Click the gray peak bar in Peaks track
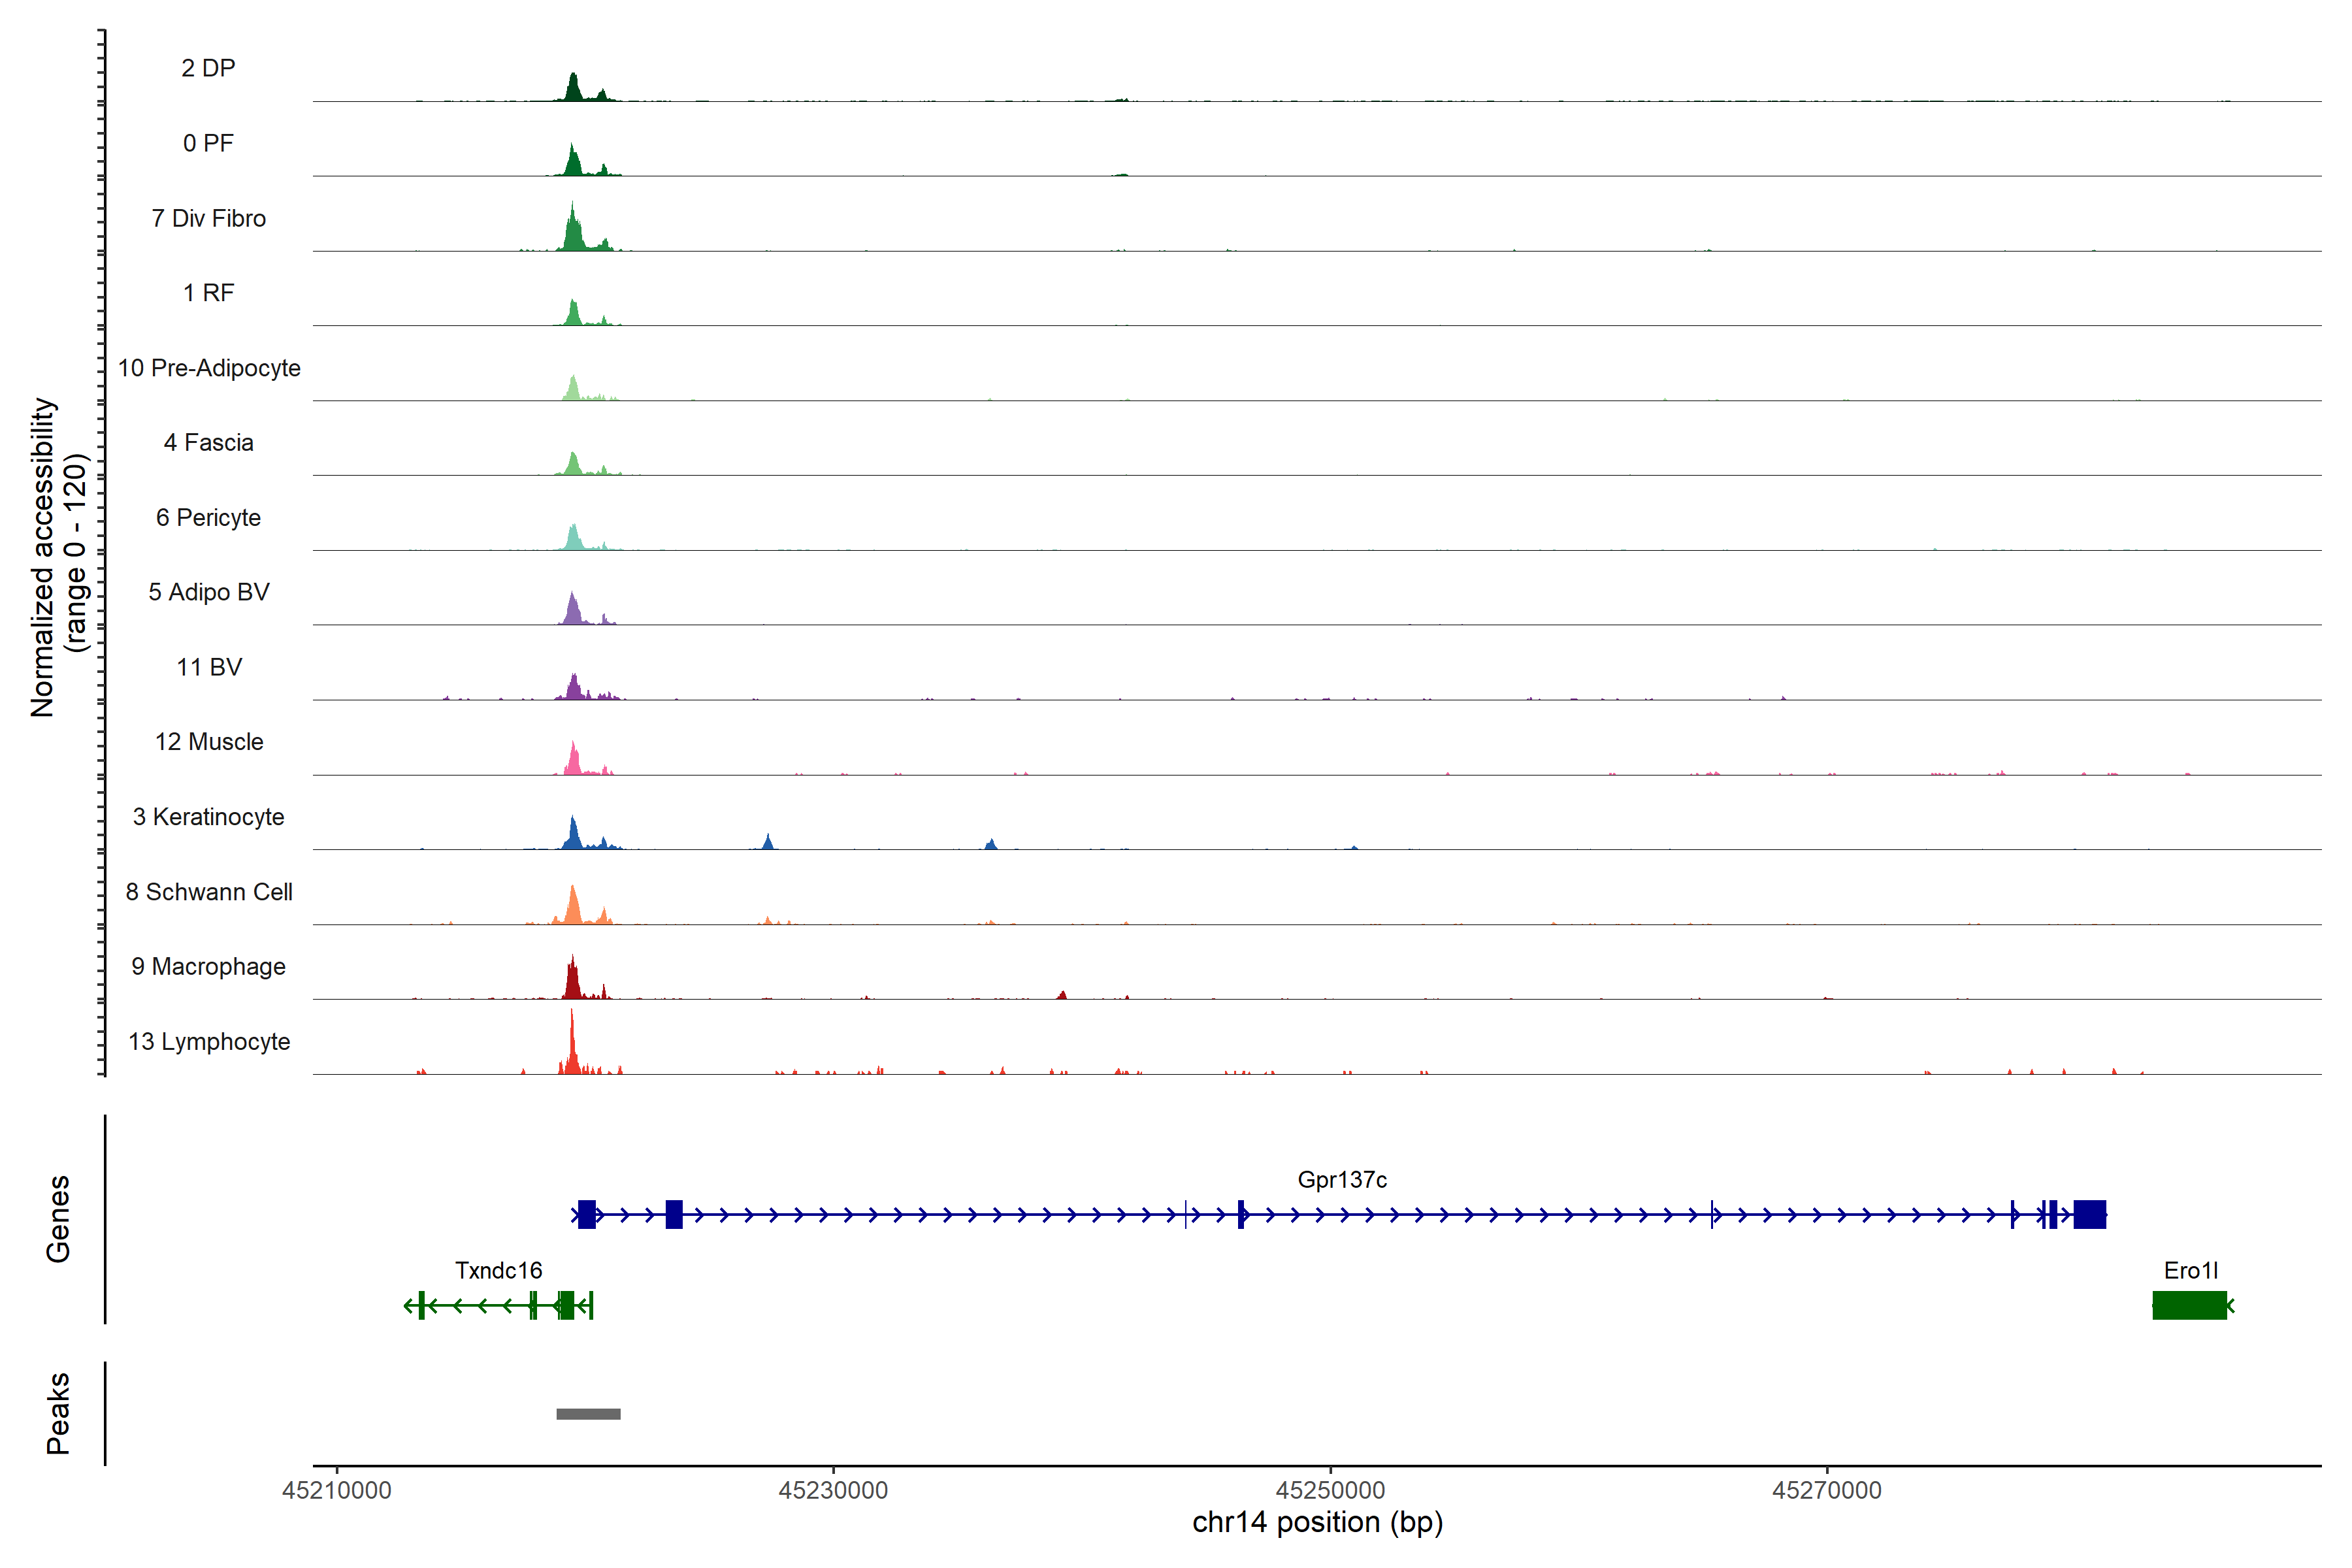 tap(588, 1413)
